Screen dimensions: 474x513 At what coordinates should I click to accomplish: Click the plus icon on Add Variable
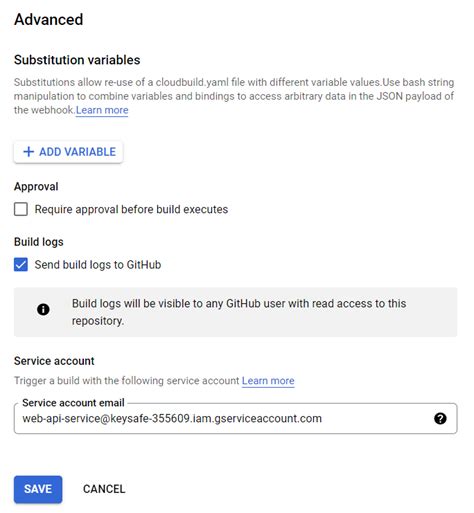click(29, 152)
